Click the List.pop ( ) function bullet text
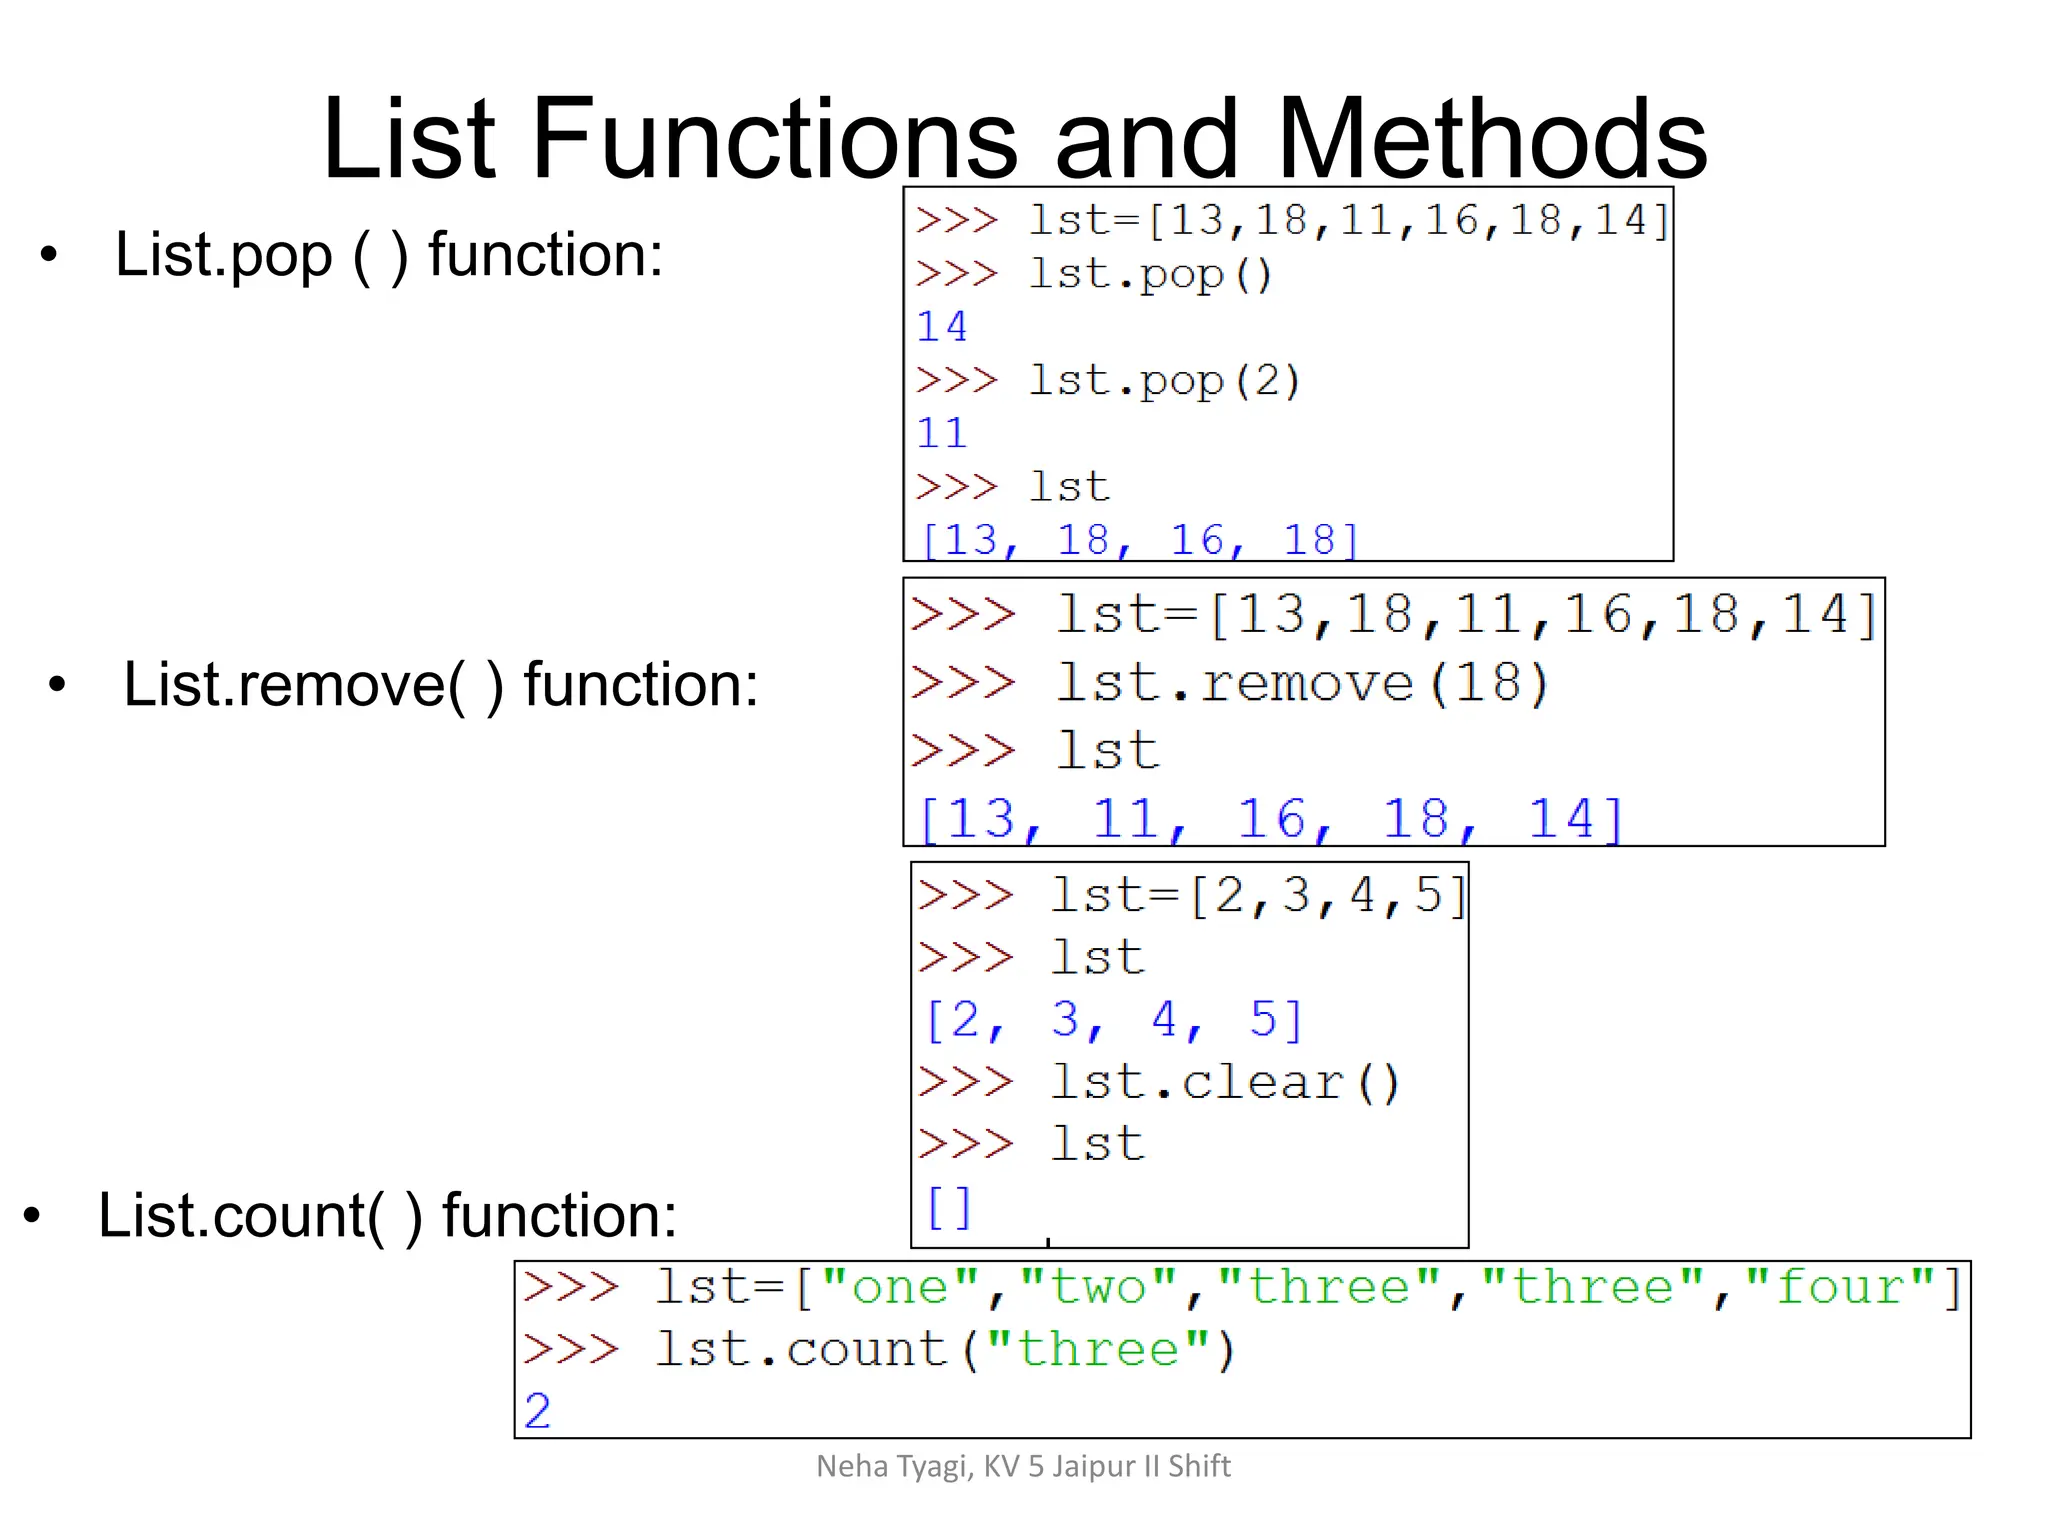Image resolution: width=2048 pixels, height=1536 pixels. 388,254
